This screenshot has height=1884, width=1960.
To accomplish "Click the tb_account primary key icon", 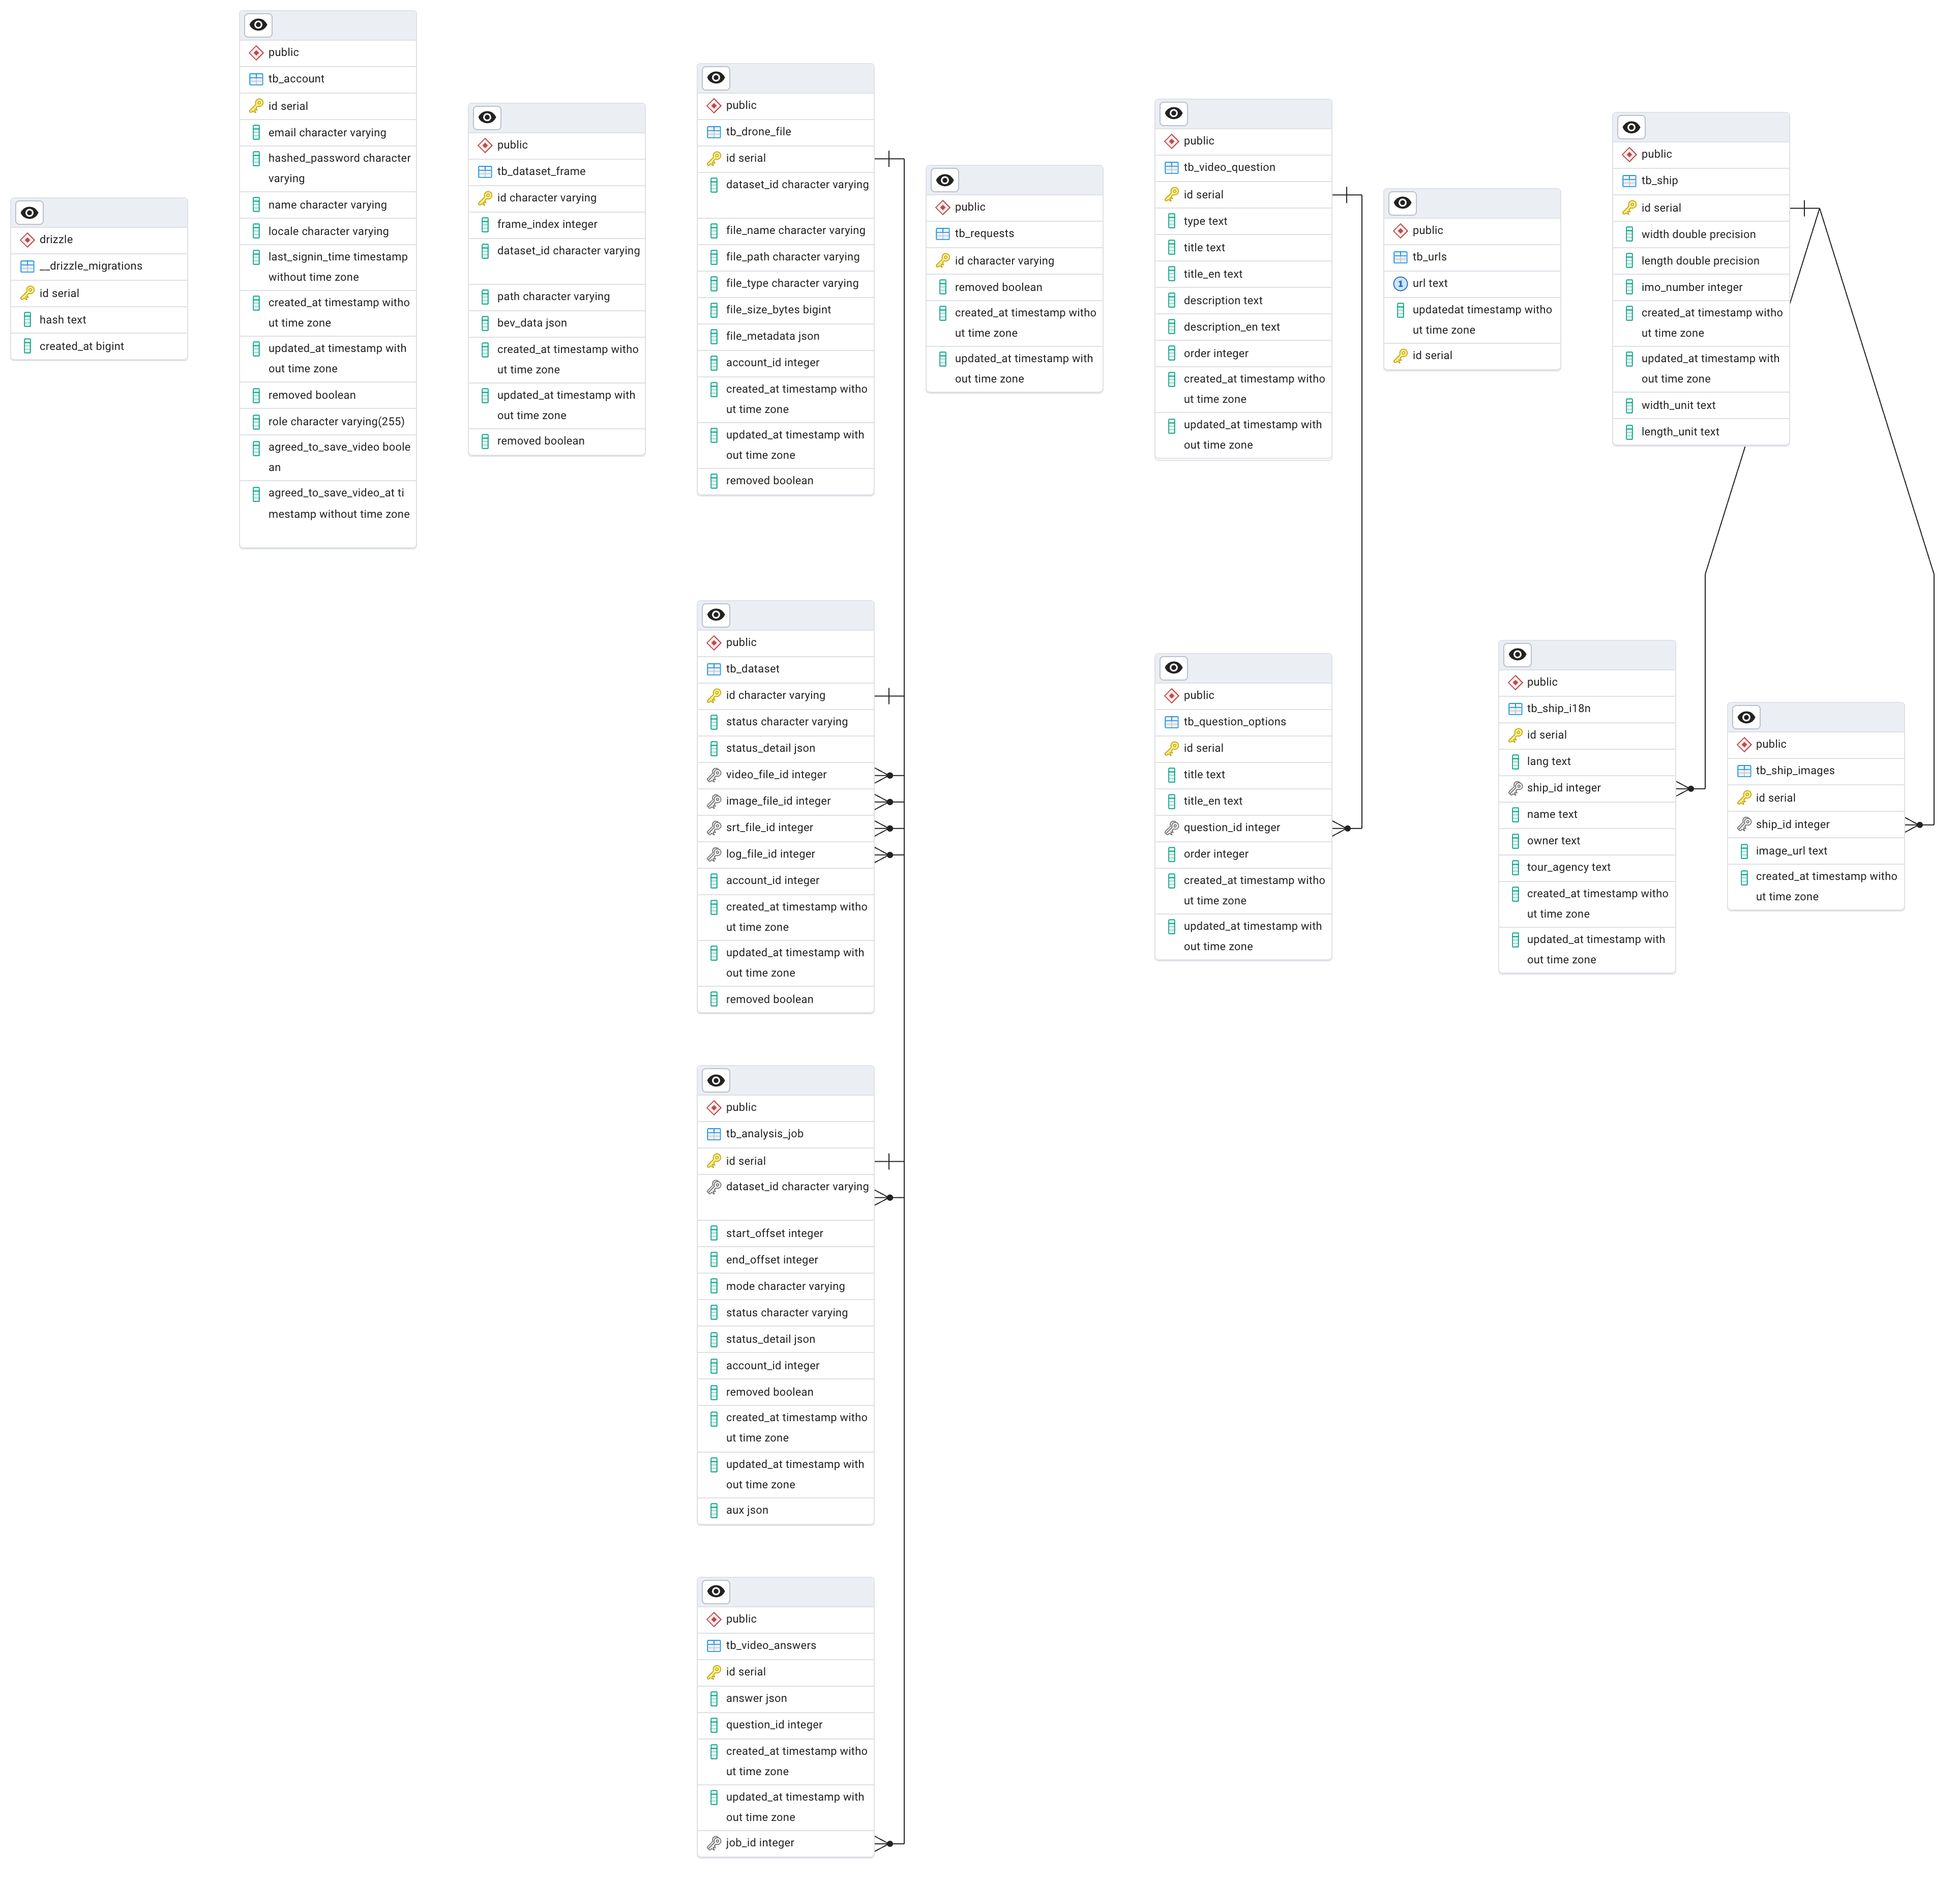I will click(256, 106).
